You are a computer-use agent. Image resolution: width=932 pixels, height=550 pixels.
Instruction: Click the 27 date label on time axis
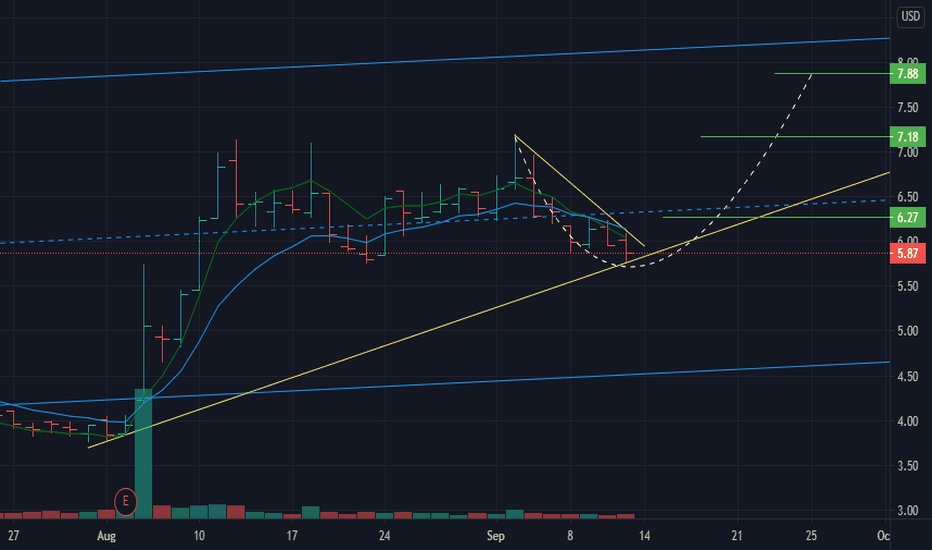click(13, 536)
